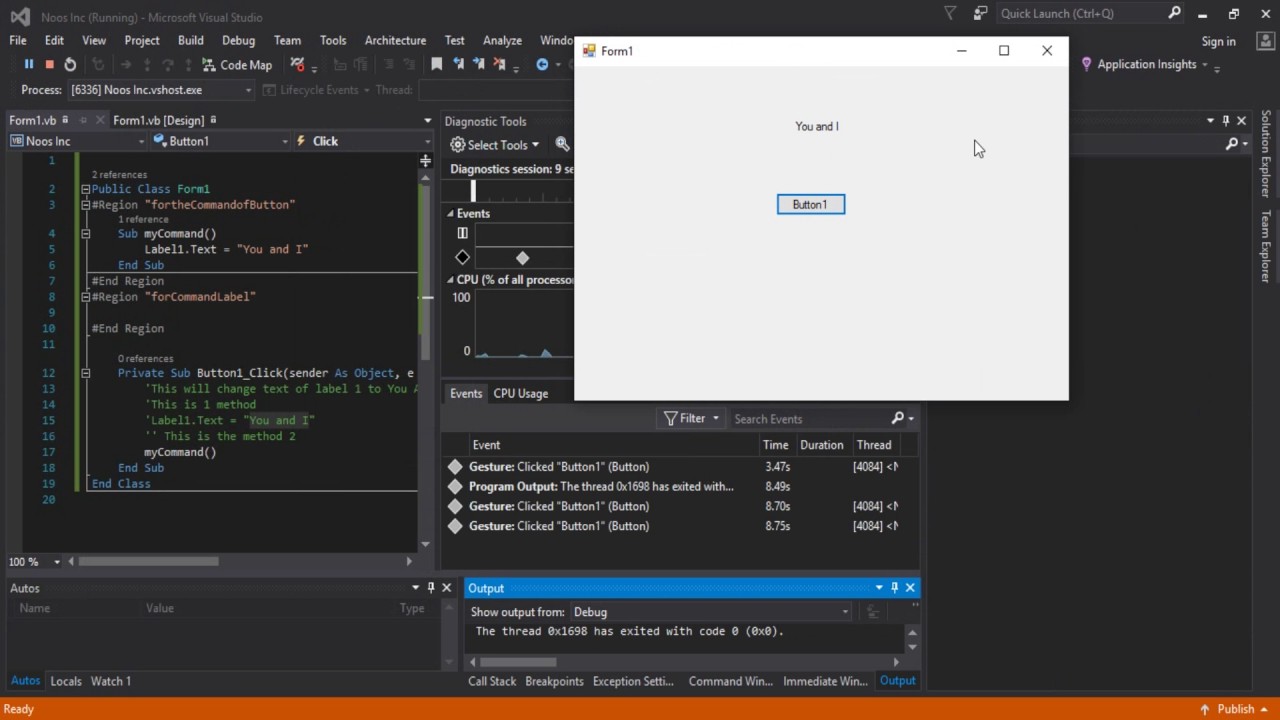This screenshot has width=1280, height=720.
Task: Go to the previous bookmark
Action: click(x=458, y=64)
